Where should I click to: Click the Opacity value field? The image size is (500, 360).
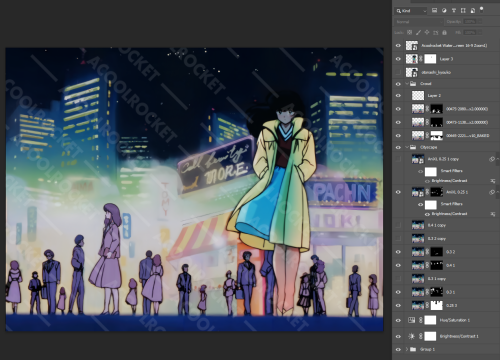point(469,22)
